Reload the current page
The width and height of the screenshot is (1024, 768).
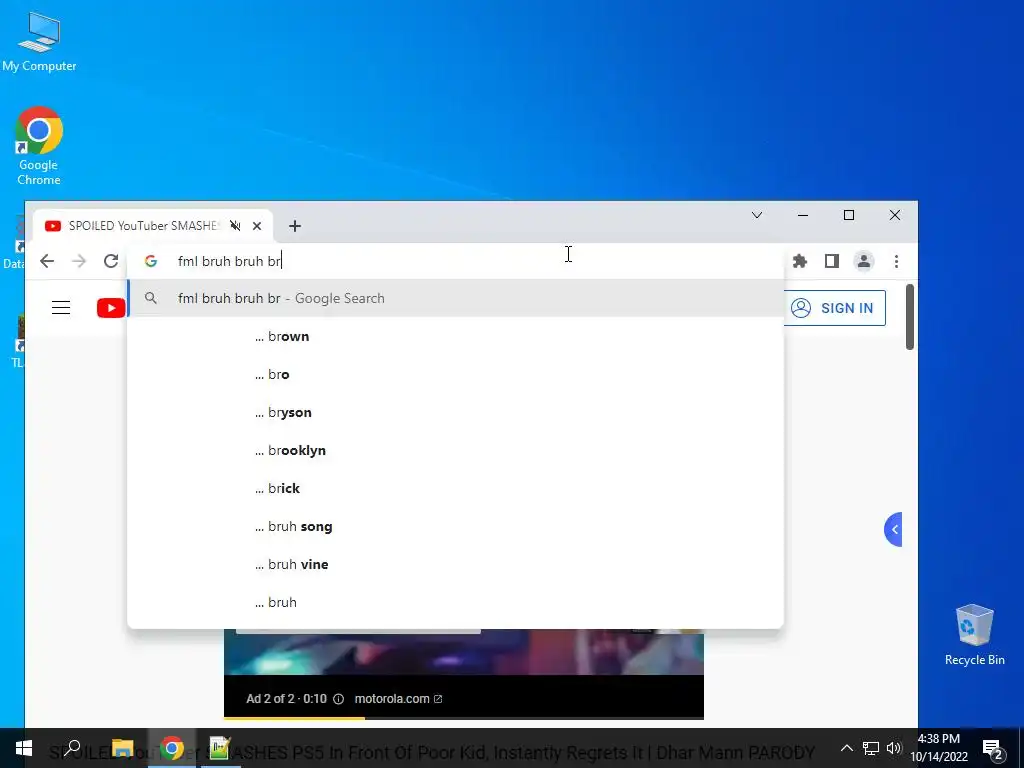coord(111,261)
